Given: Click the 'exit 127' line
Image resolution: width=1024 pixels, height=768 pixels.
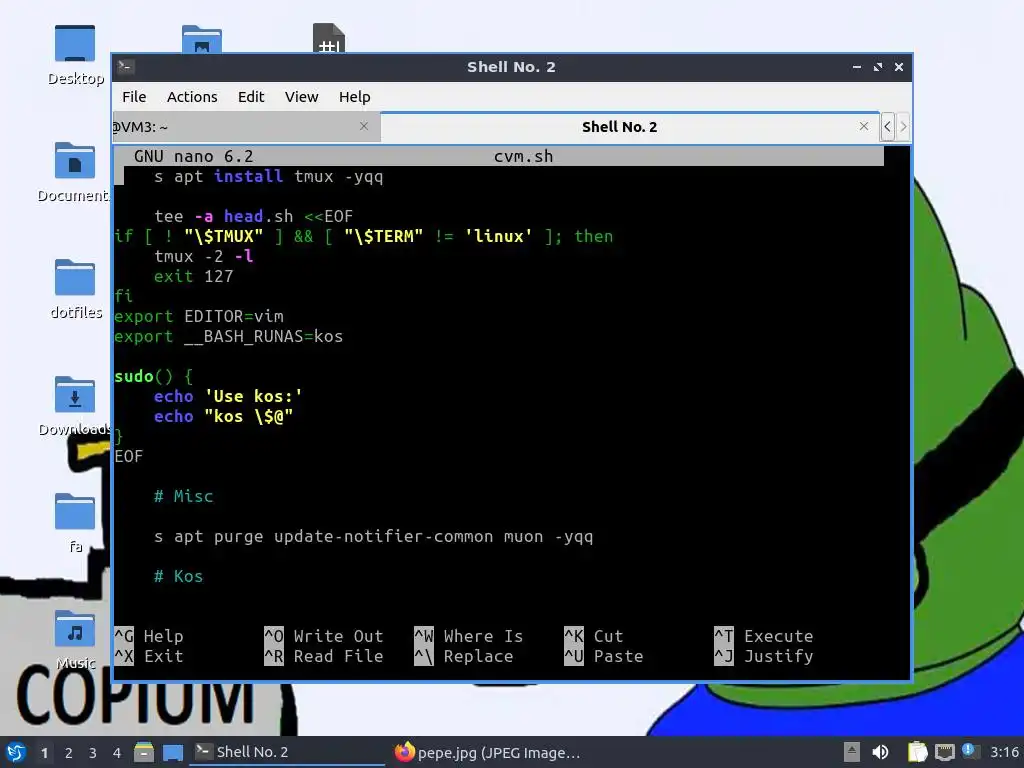Looking at the screenshot, I should [x=193, y=276].
